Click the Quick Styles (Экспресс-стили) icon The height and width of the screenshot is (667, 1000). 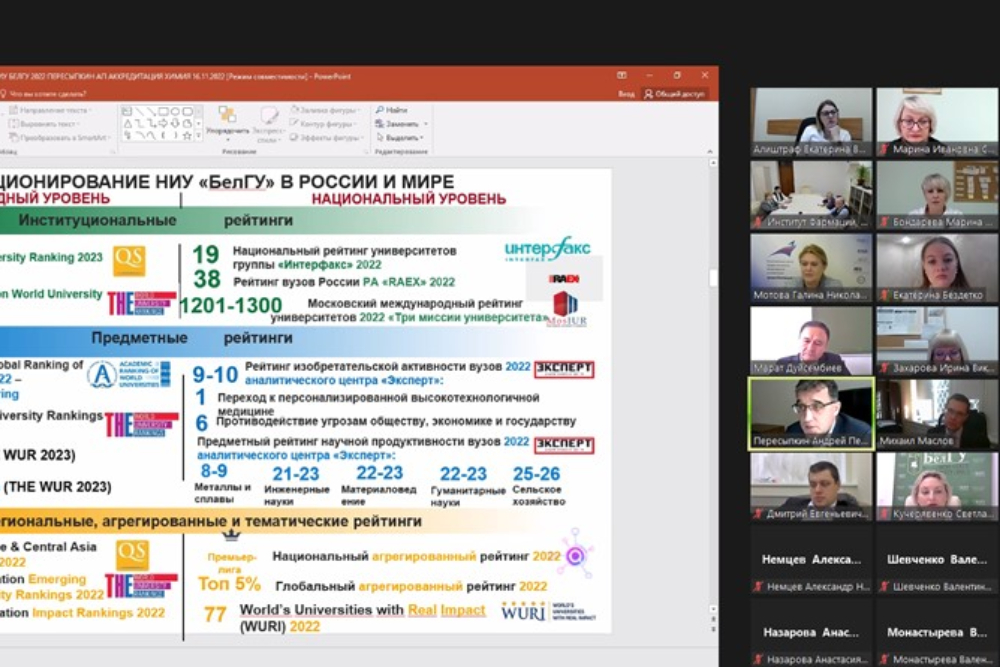[x=269, y=119]
